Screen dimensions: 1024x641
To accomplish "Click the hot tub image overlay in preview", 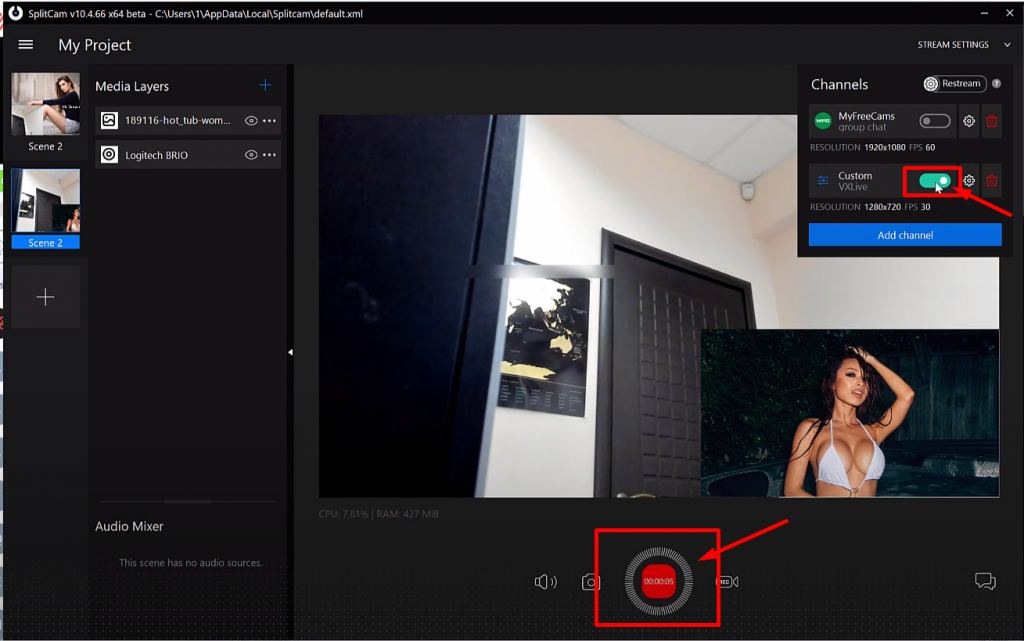I will tap(850, 413).
